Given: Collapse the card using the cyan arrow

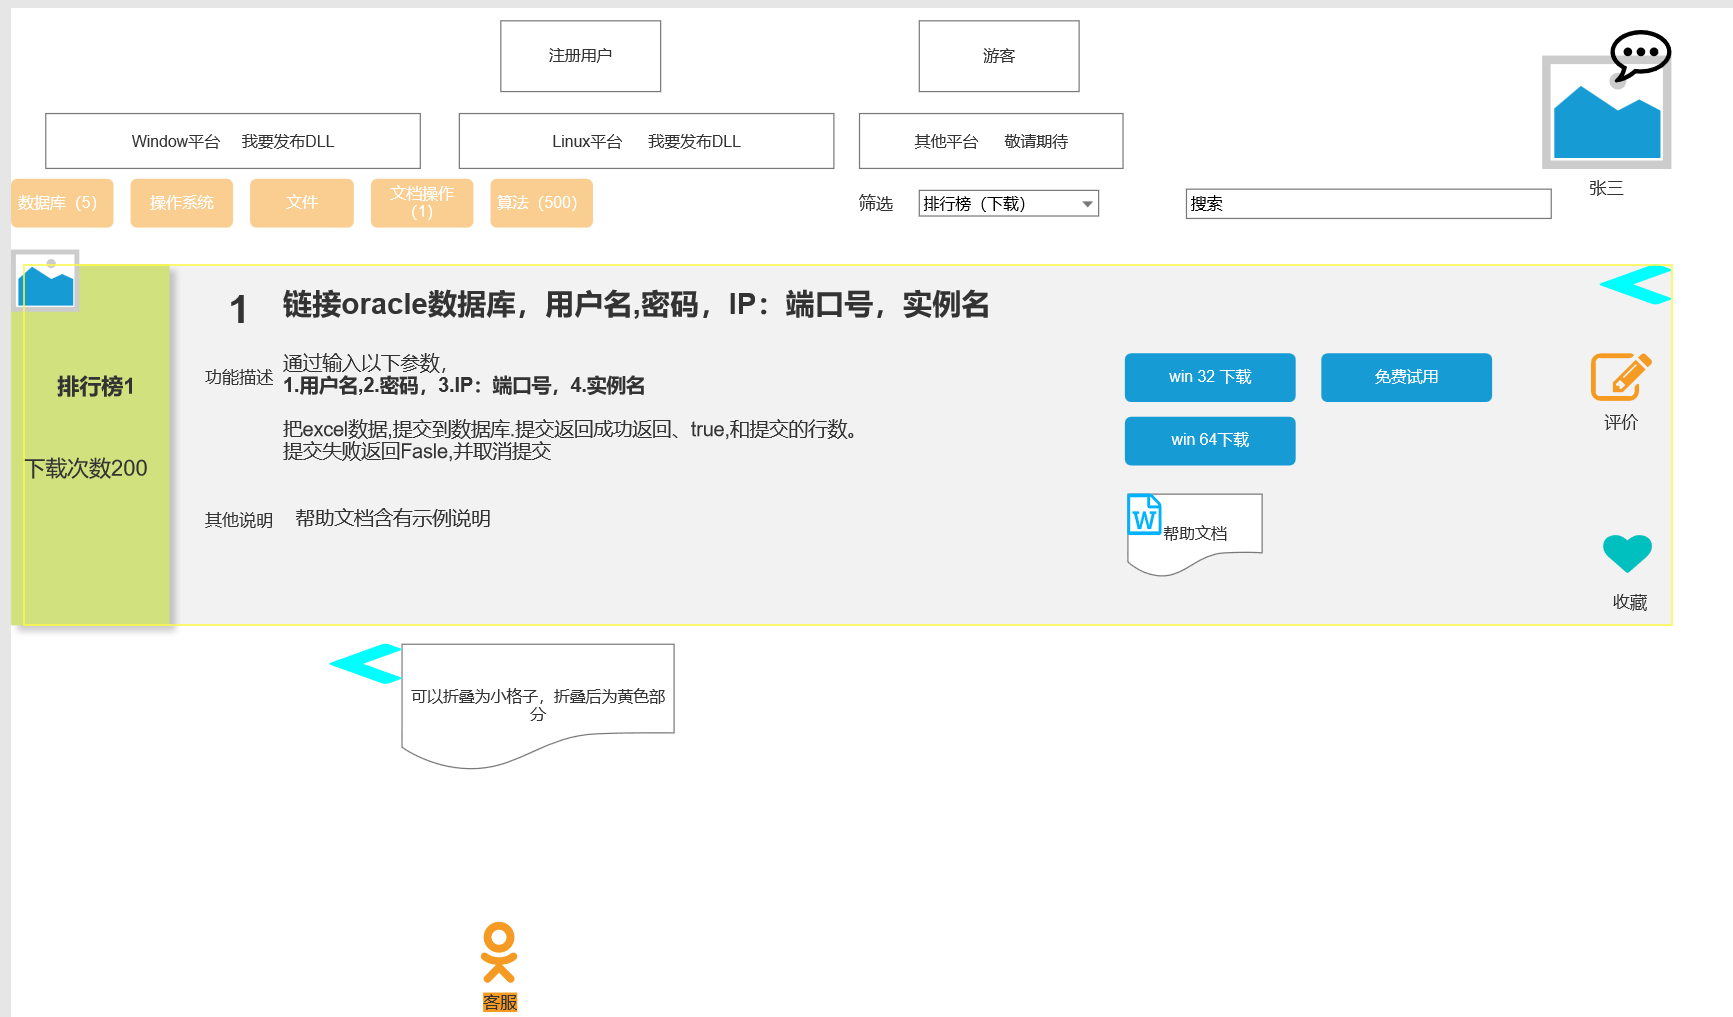Looking at the screenshot, I should (1636, 285).
